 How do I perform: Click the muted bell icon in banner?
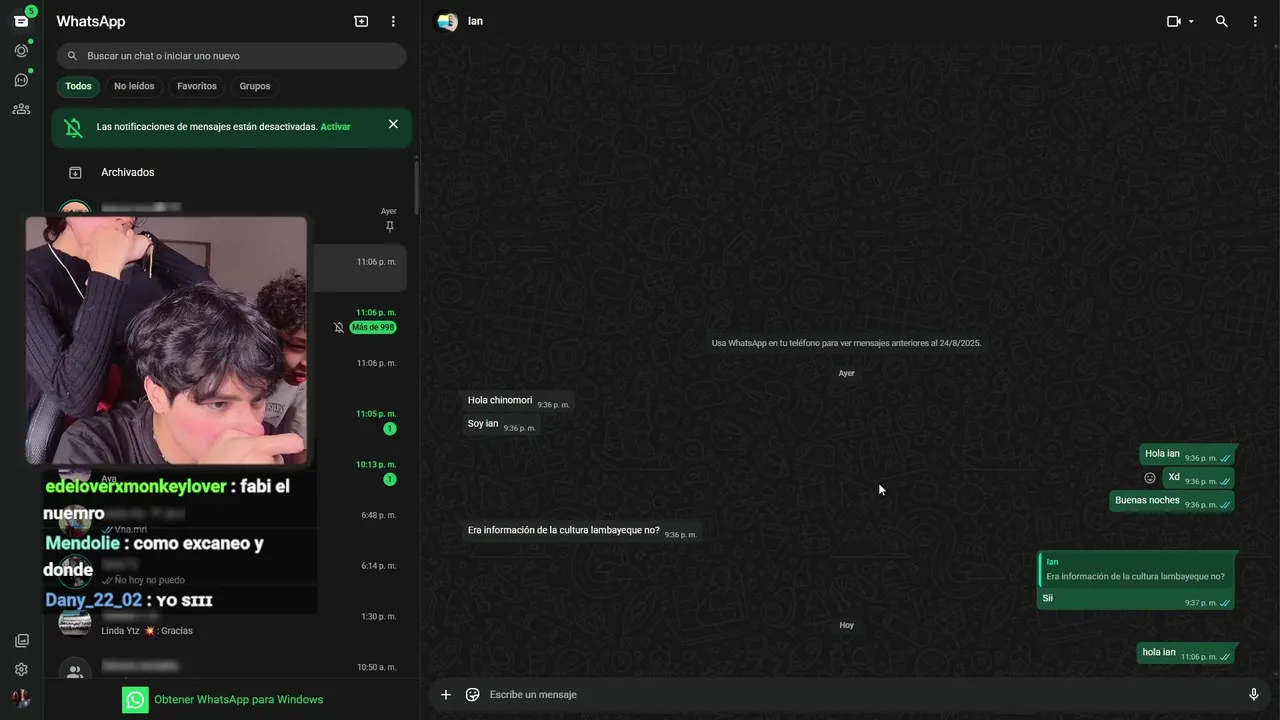[74, 127]
